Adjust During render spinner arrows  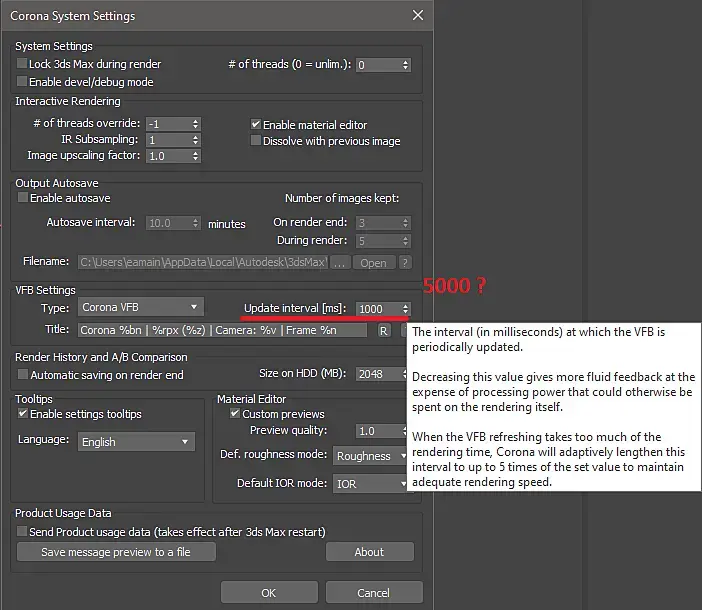pyautogui.click(x=406, y=241)
